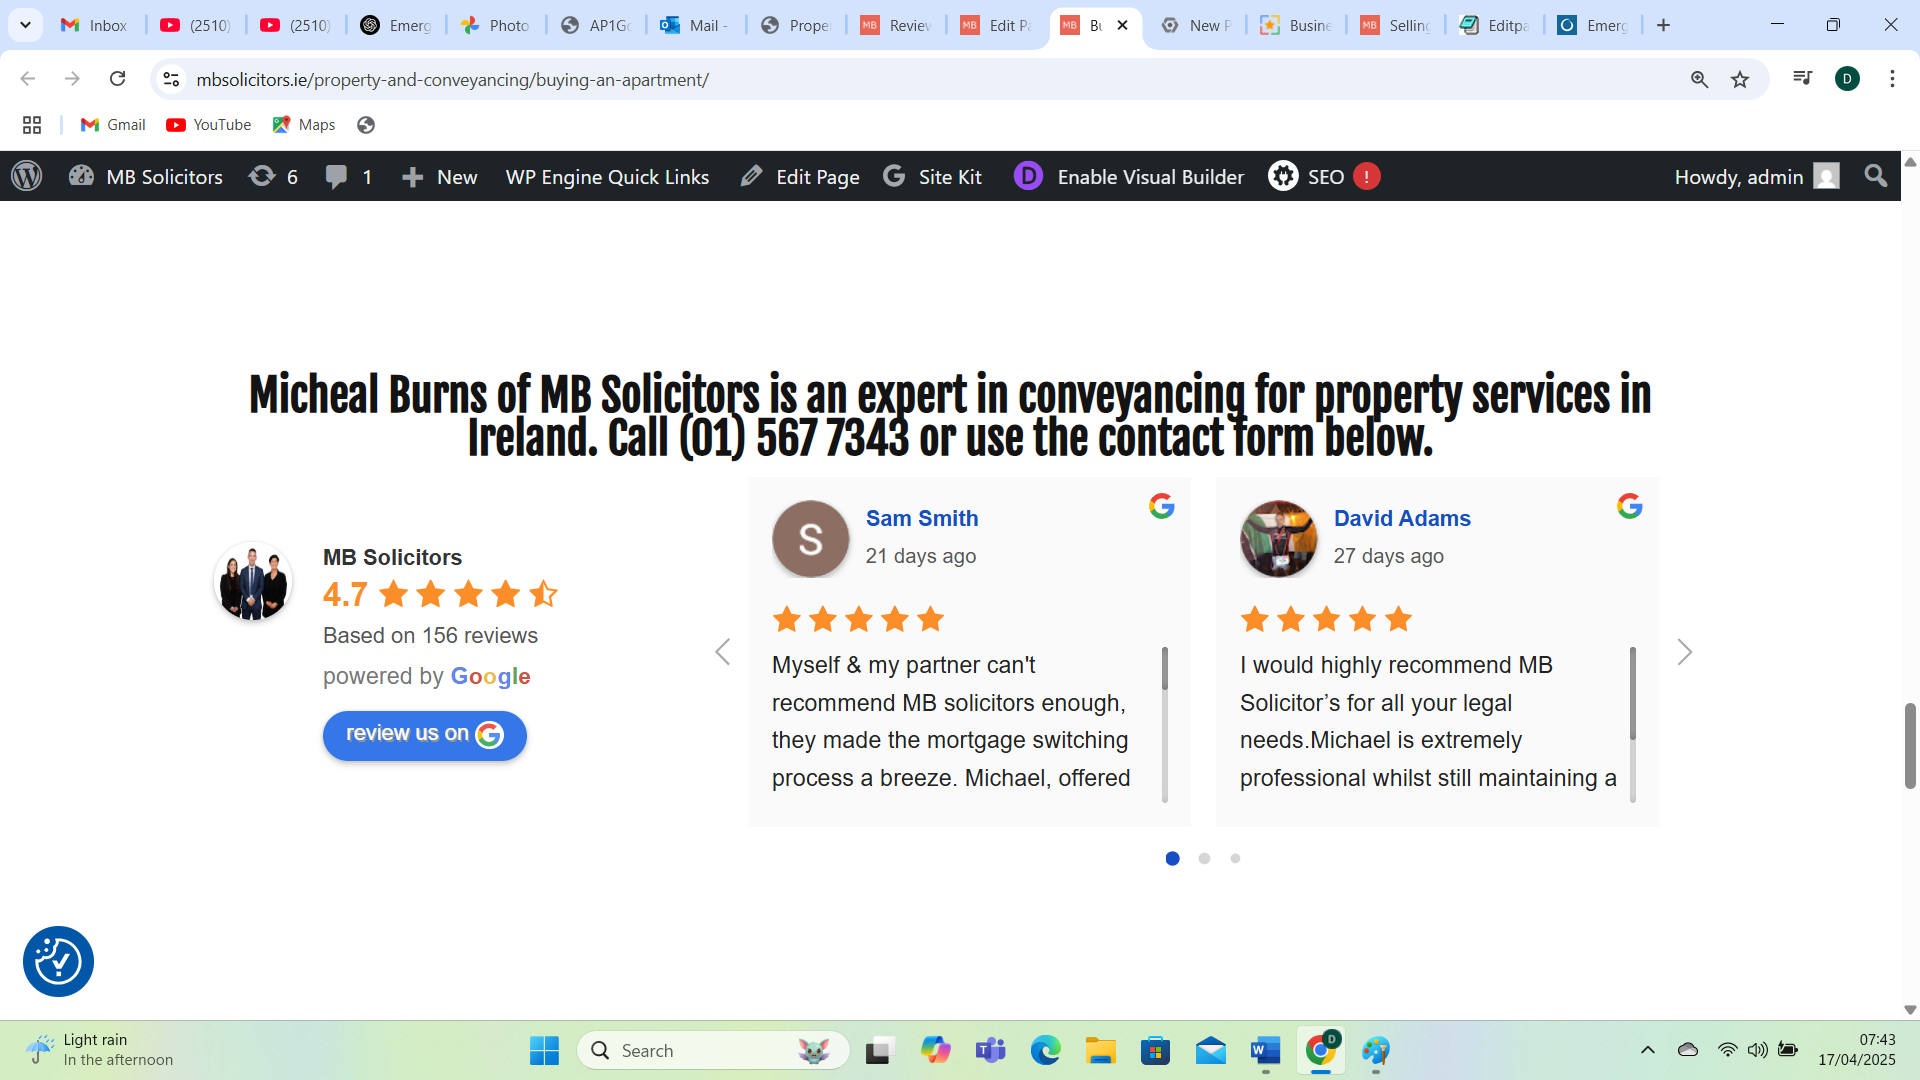Image resolution: width=1920 pixels, height=1080 pixels.
Task: Click the admin bar search magnifier
Action: [1876, 176]
